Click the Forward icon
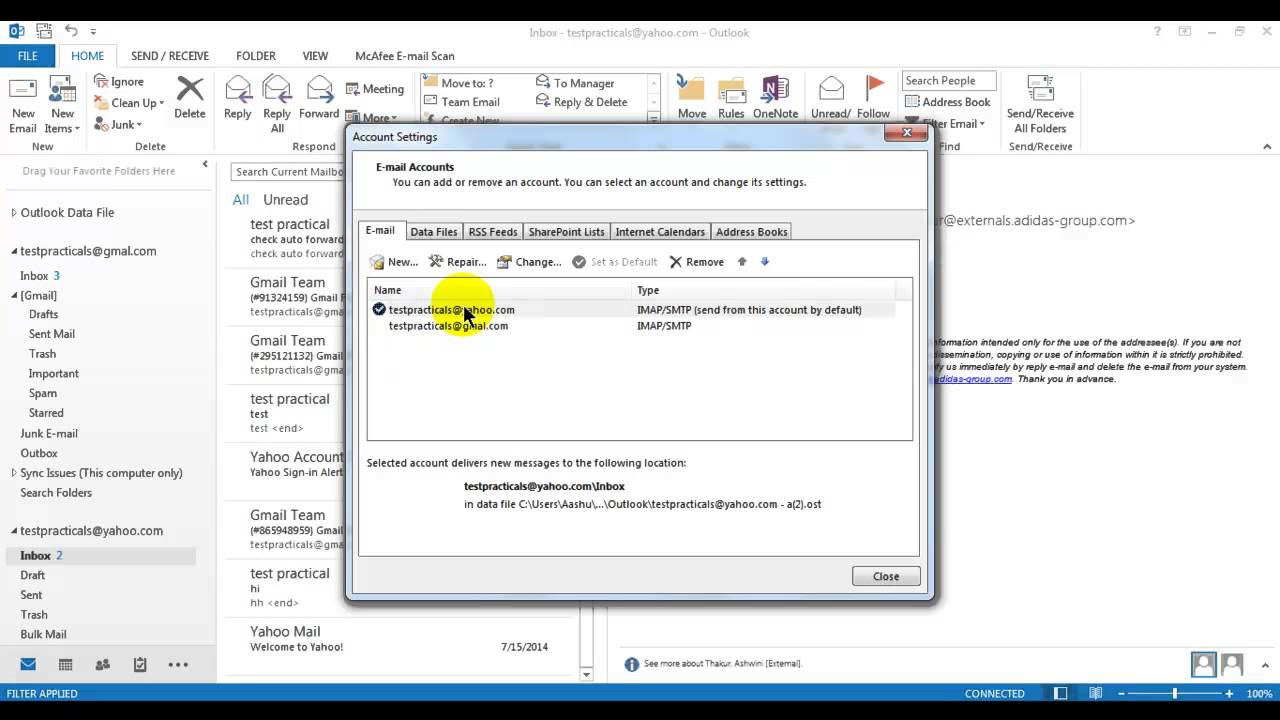1280x720 pixels. pos(319,90)
